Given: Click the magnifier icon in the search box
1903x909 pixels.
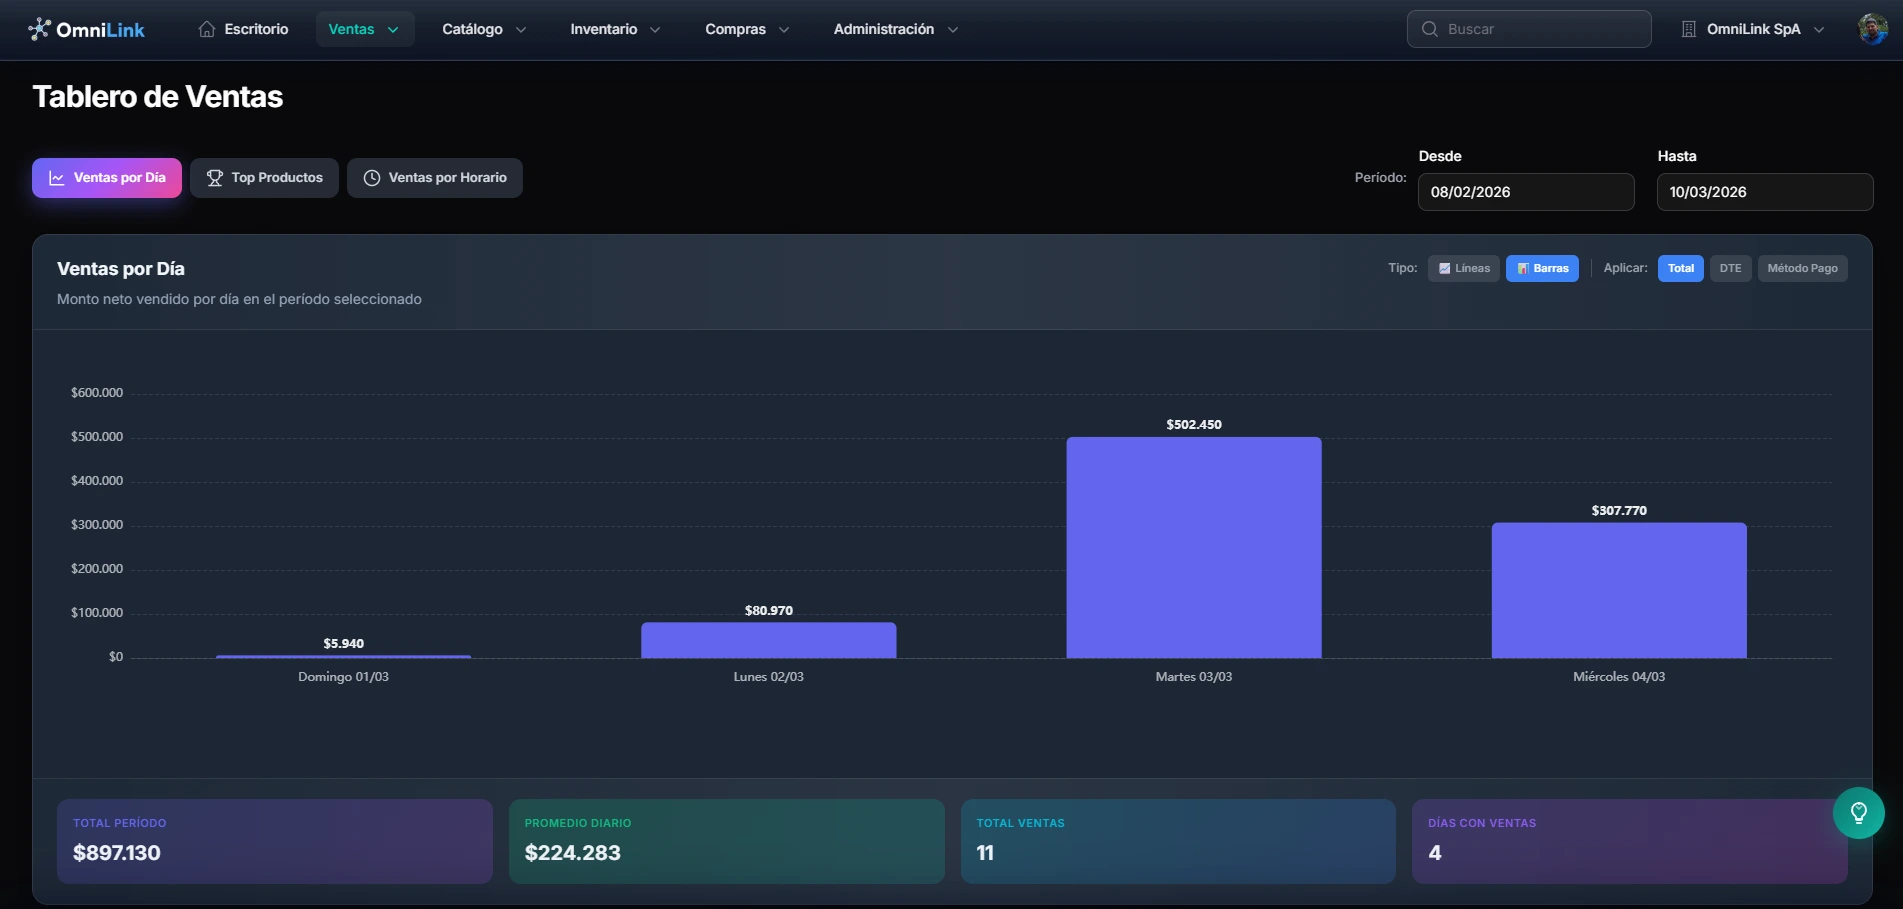Looking at the screenshot, I should [1430, 29].
